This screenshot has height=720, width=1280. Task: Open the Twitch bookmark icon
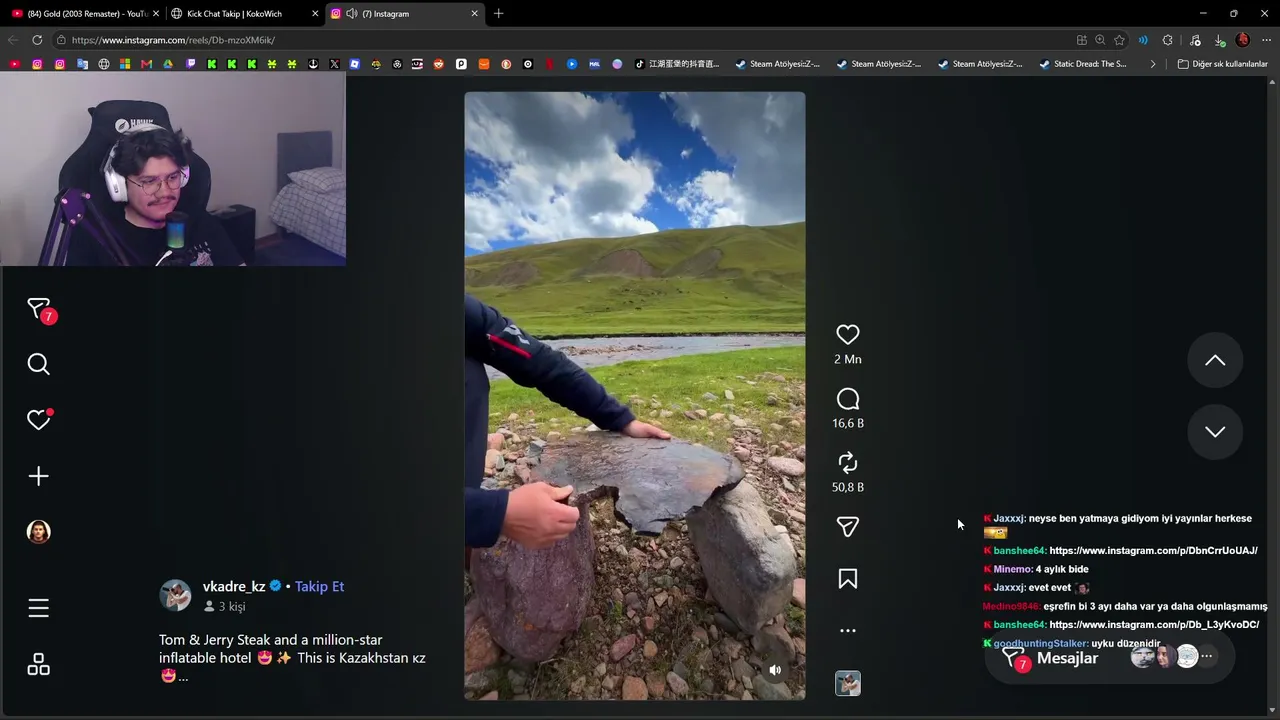[190, 64]
